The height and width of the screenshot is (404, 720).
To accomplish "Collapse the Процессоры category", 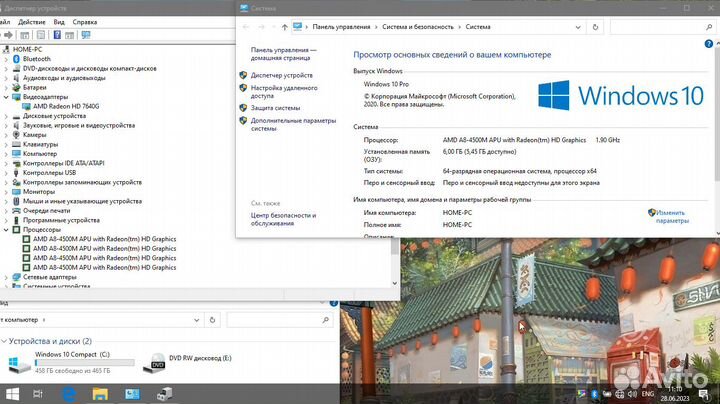I will 6,230.
